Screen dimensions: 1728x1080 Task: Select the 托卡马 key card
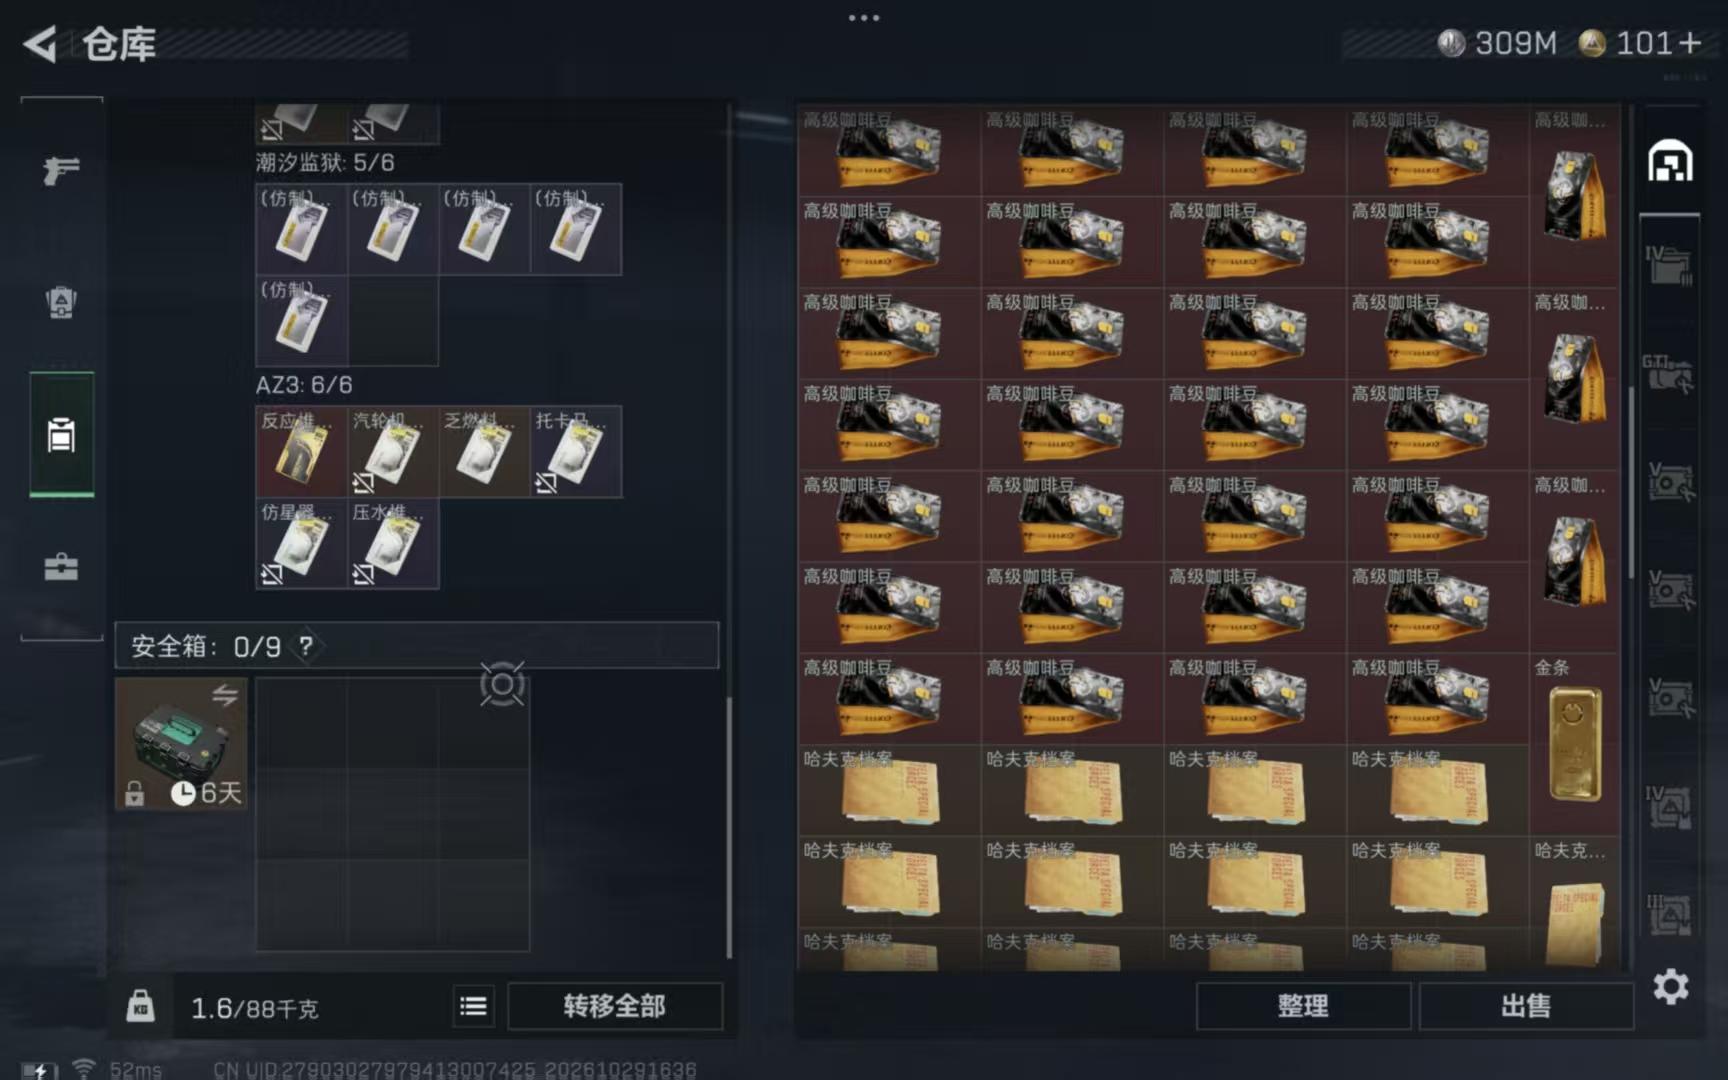(x=576, y=452)
